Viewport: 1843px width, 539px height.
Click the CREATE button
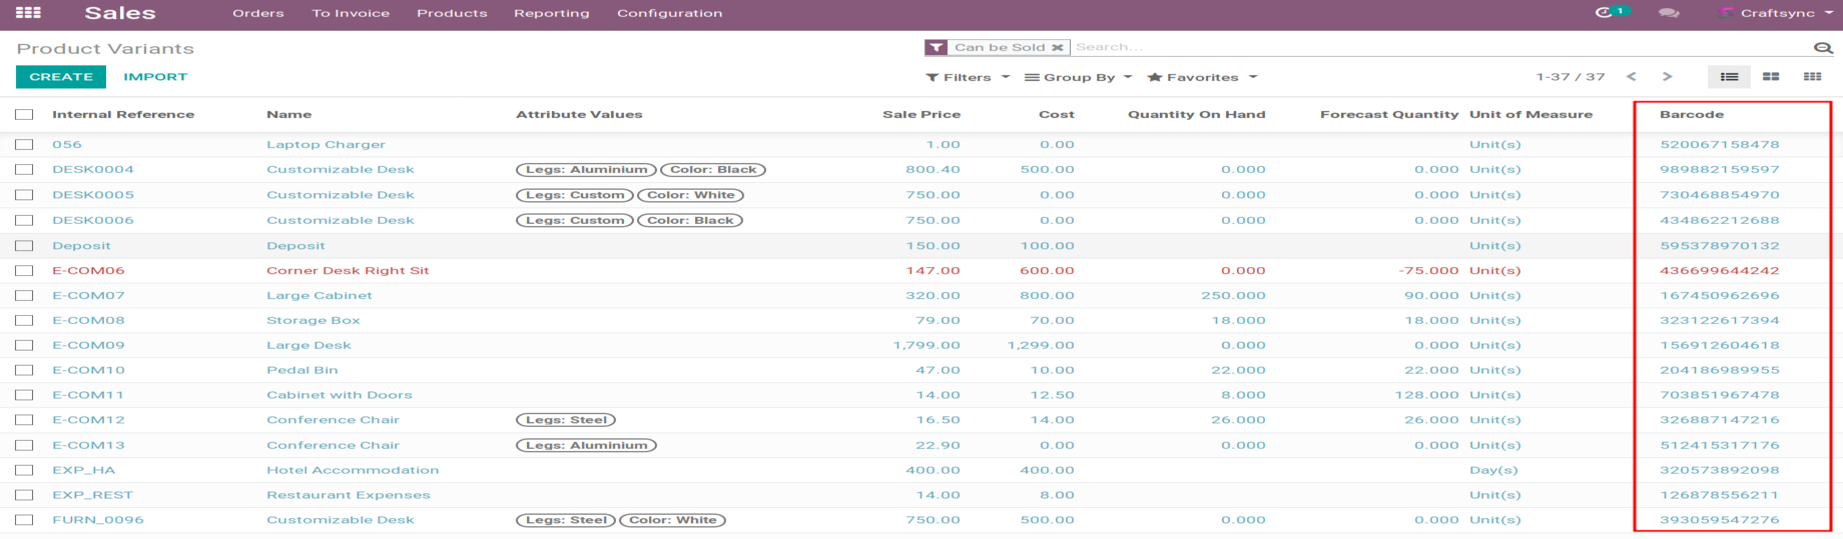(x=61, y=77)
